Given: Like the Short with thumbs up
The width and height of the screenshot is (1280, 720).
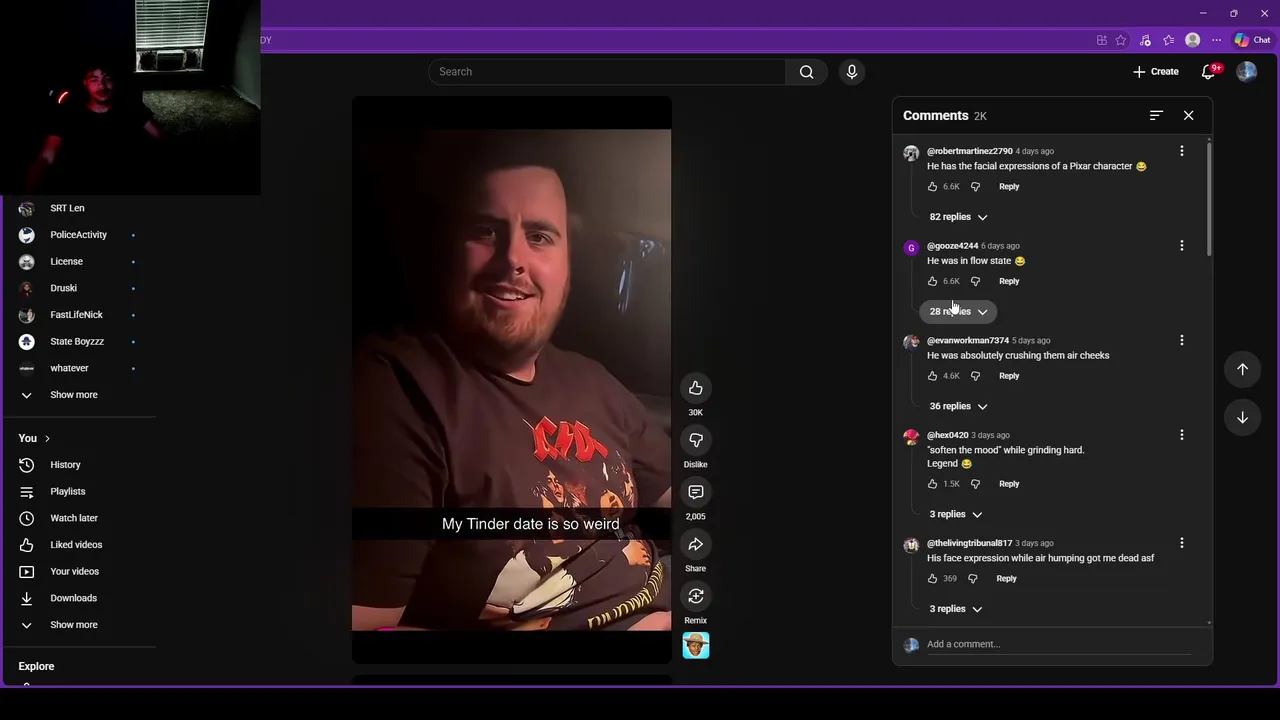Looking at the screenshot, I should click(x=696, y=388).
